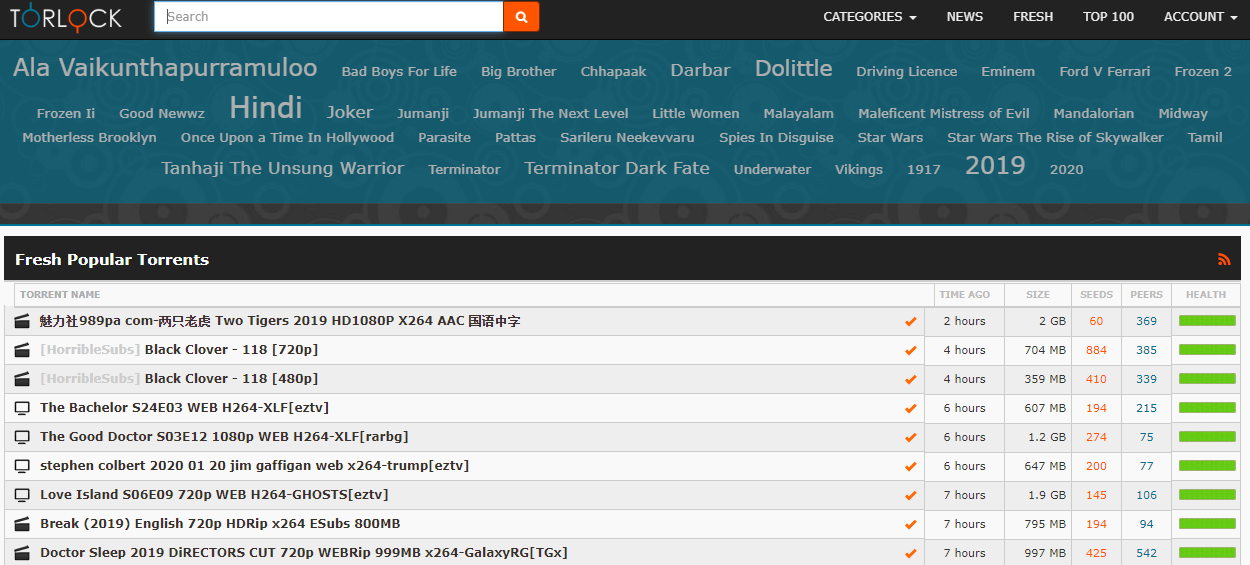Viewport: 1250px width, 565px height.
Task: Click the Torlock logo
Action: pos(65,16)
